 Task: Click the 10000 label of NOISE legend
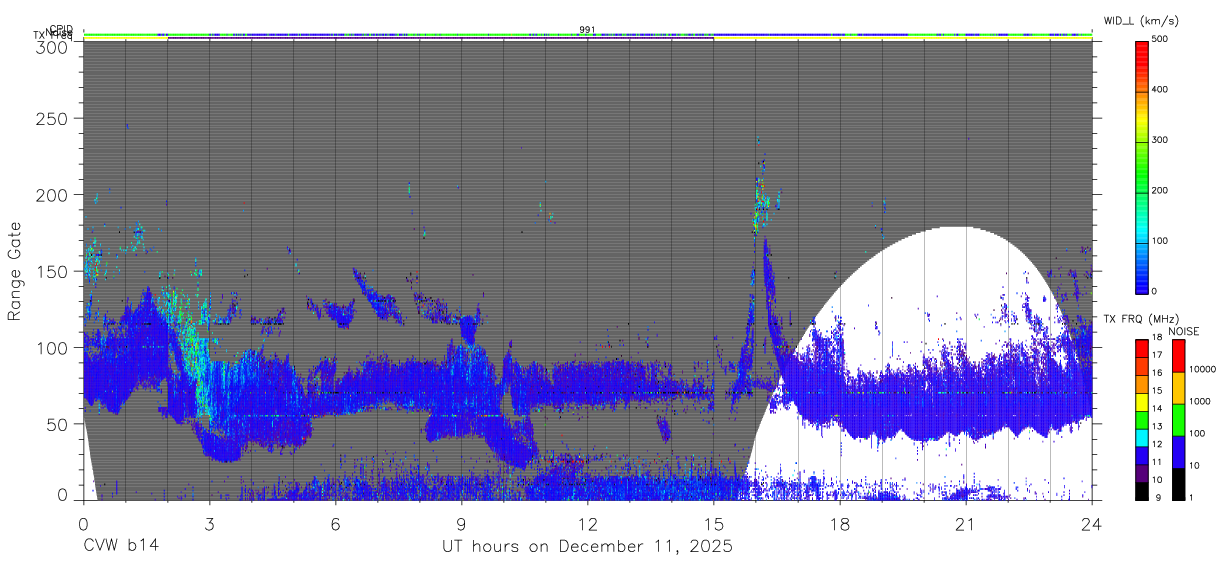pos(1201,370)
